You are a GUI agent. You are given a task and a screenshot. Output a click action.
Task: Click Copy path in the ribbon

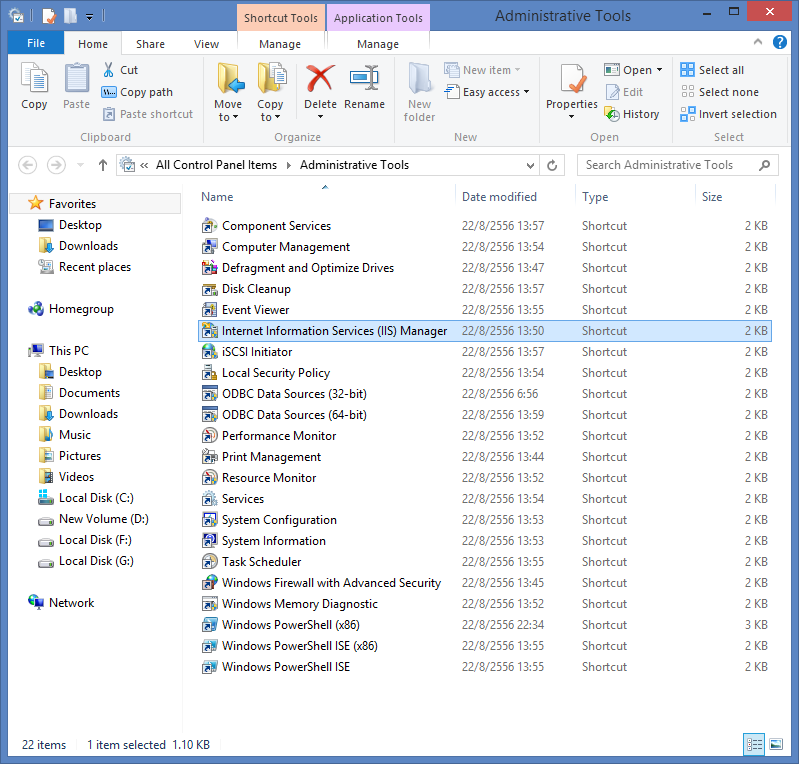coord(137,92)
